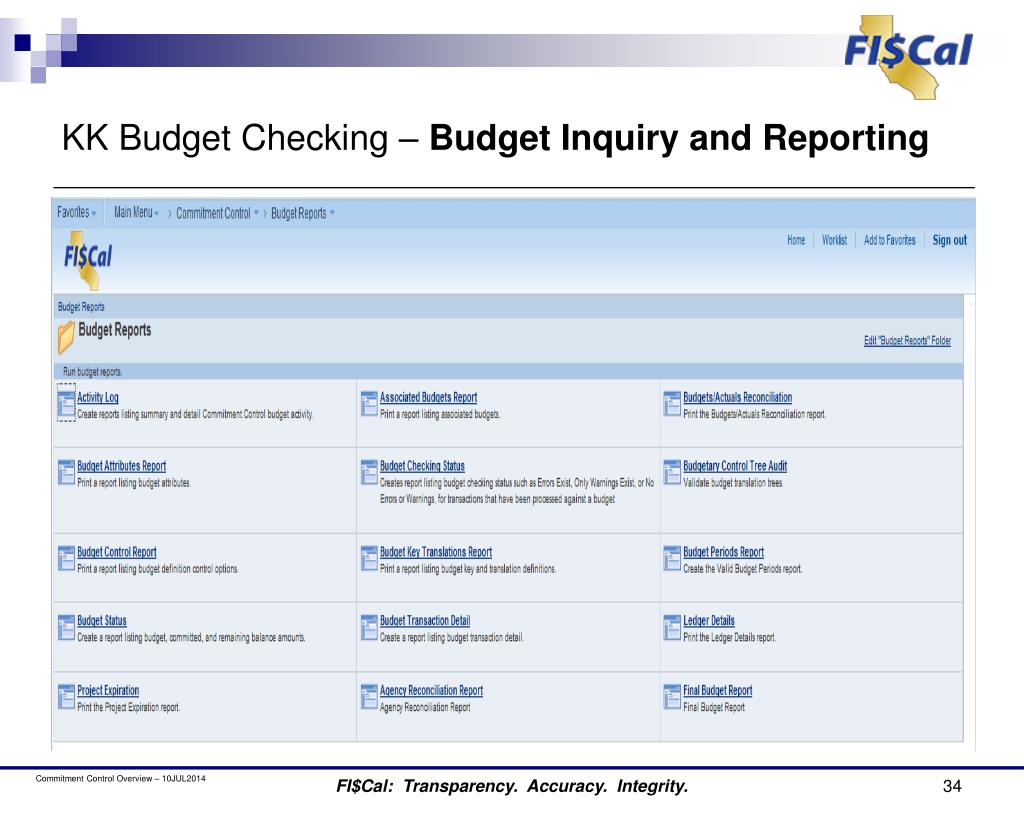Click the 'Run budget reports.' description text
The image size is (1024, 819).
(93, 372)
